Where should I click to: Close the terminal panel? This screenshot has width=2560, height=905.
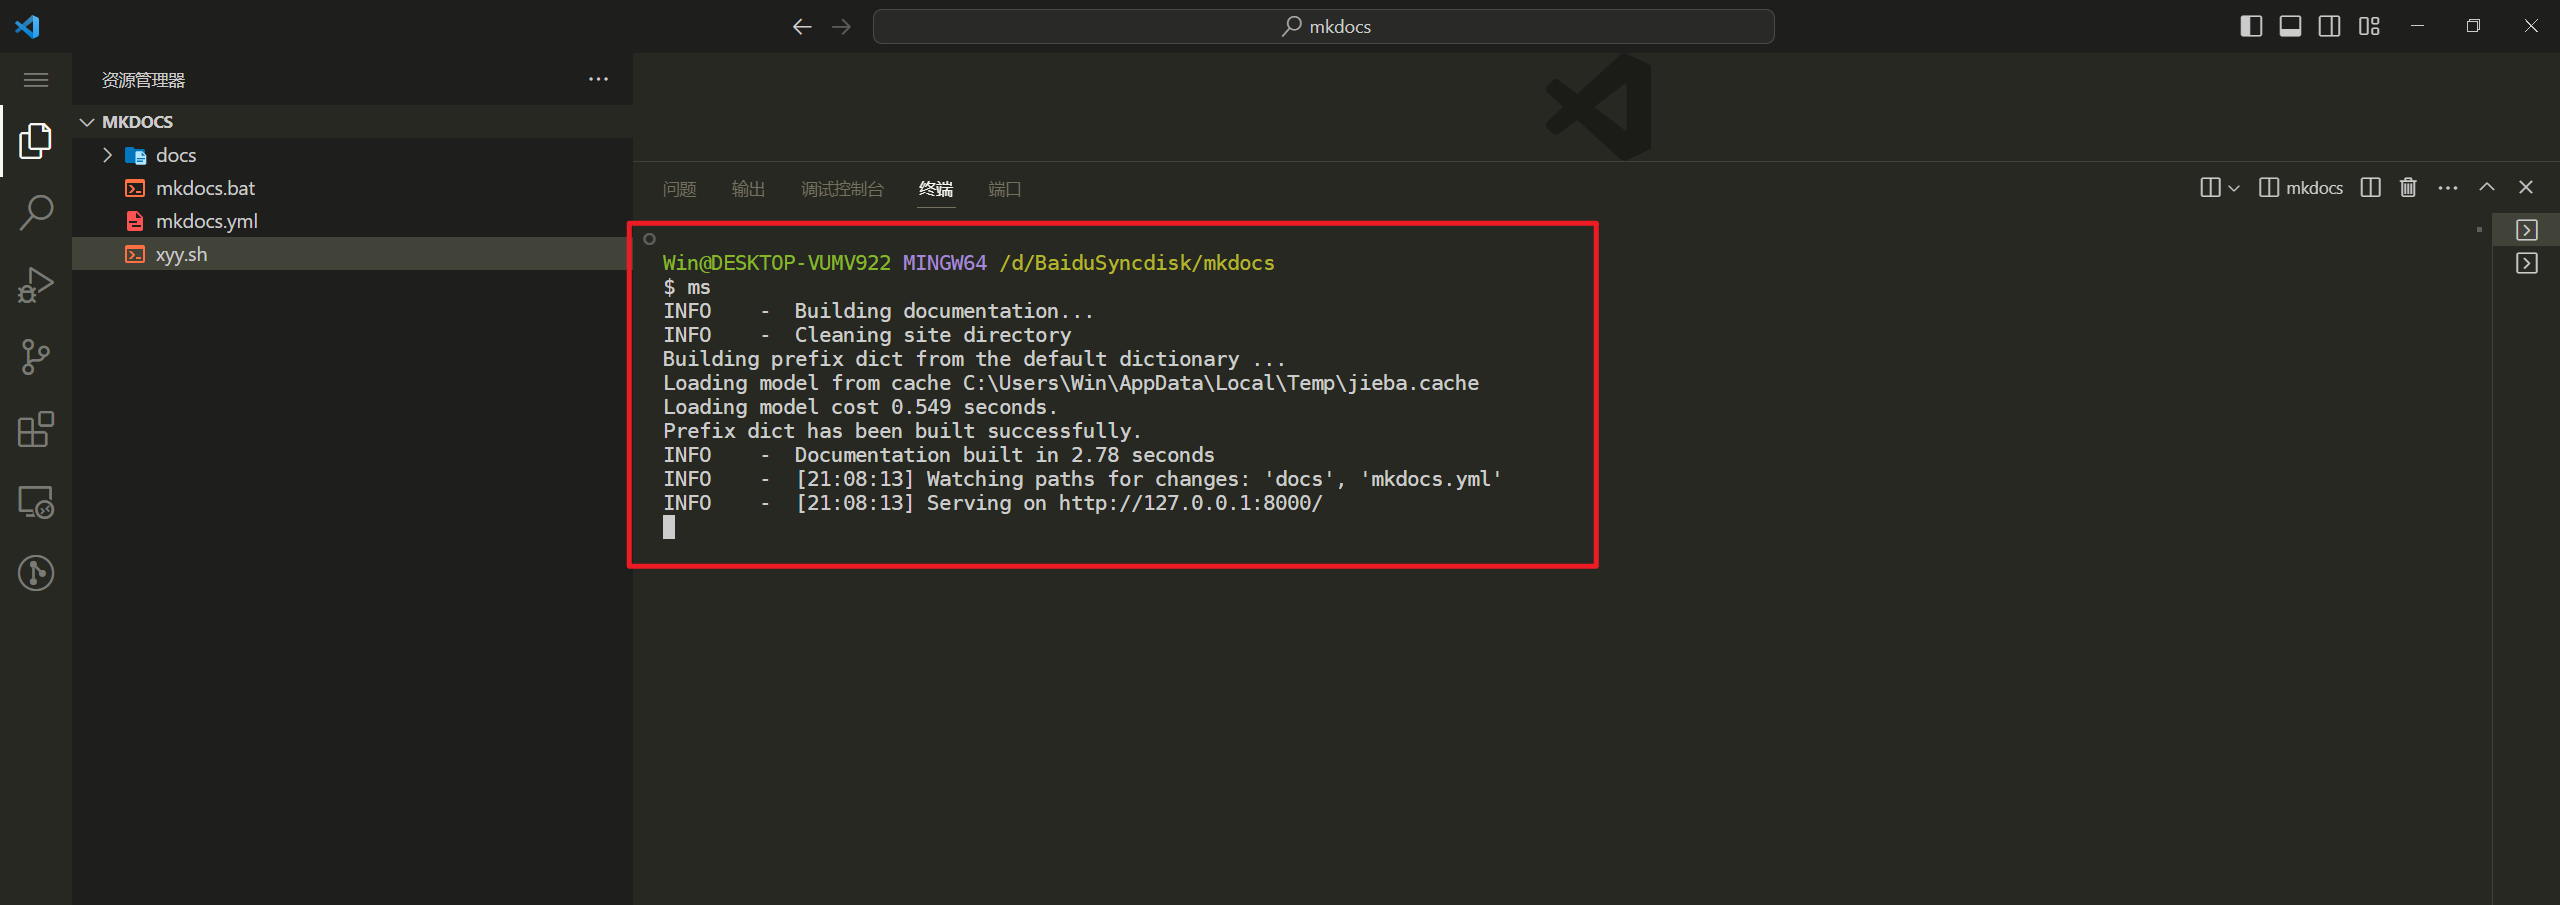(2526, 188)
